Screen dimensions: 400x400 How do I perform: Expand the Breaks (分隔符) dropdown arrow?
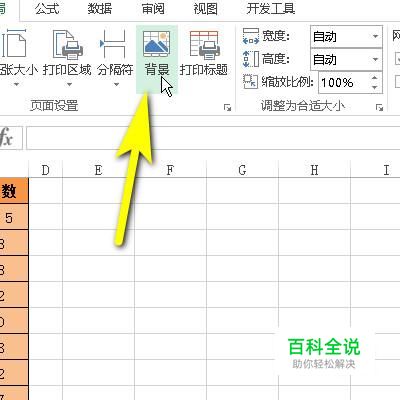coord(116,85)
